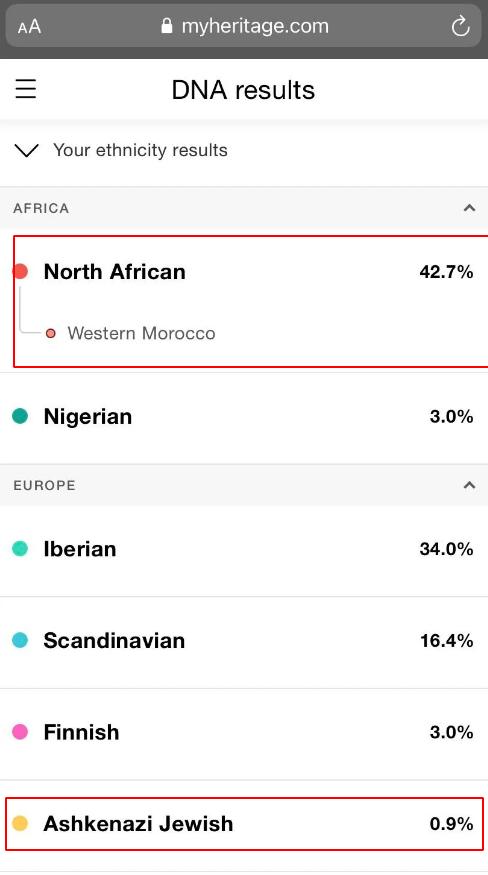Click the pink Finnish color dot
This screenshot has height=875, width=488.
coord(20,732)
